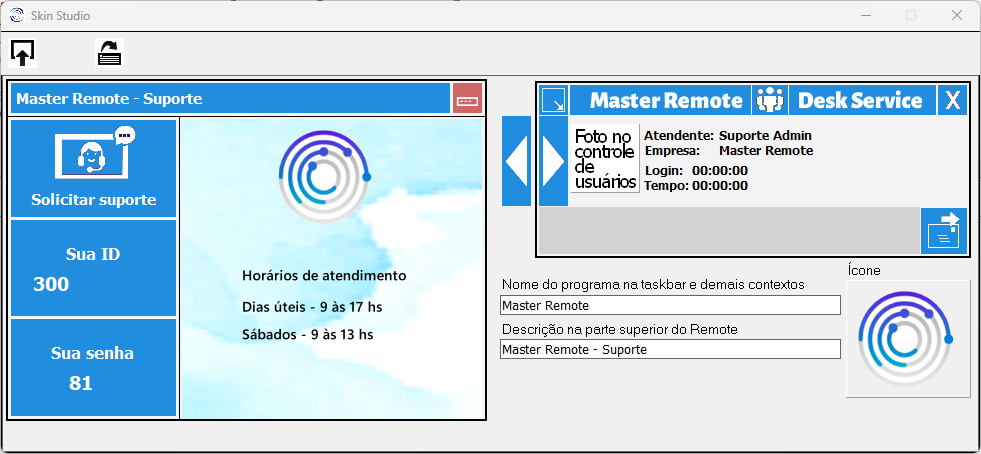Click the keyboard arrow icon in the toolbar
981x454 pixels.
(x=109, y=53)
